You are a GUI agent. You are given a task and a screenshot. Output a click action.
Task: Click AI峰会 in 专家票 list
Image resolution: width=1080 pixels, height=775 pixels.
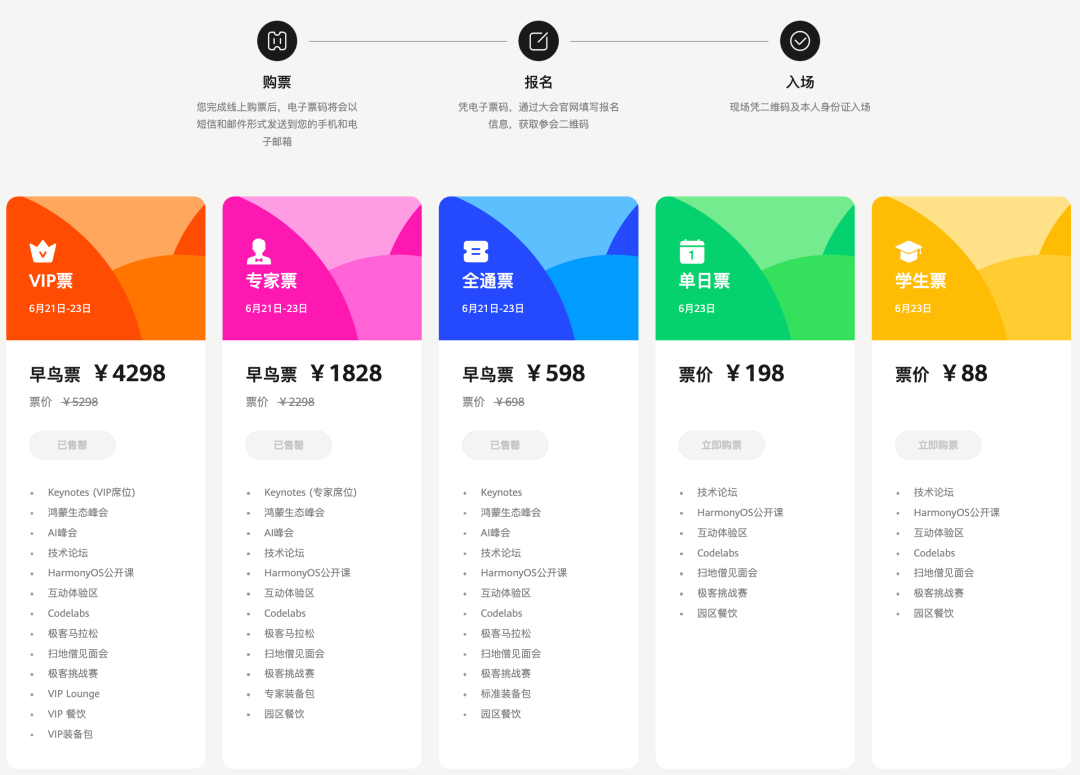click(x=279, y=533)
